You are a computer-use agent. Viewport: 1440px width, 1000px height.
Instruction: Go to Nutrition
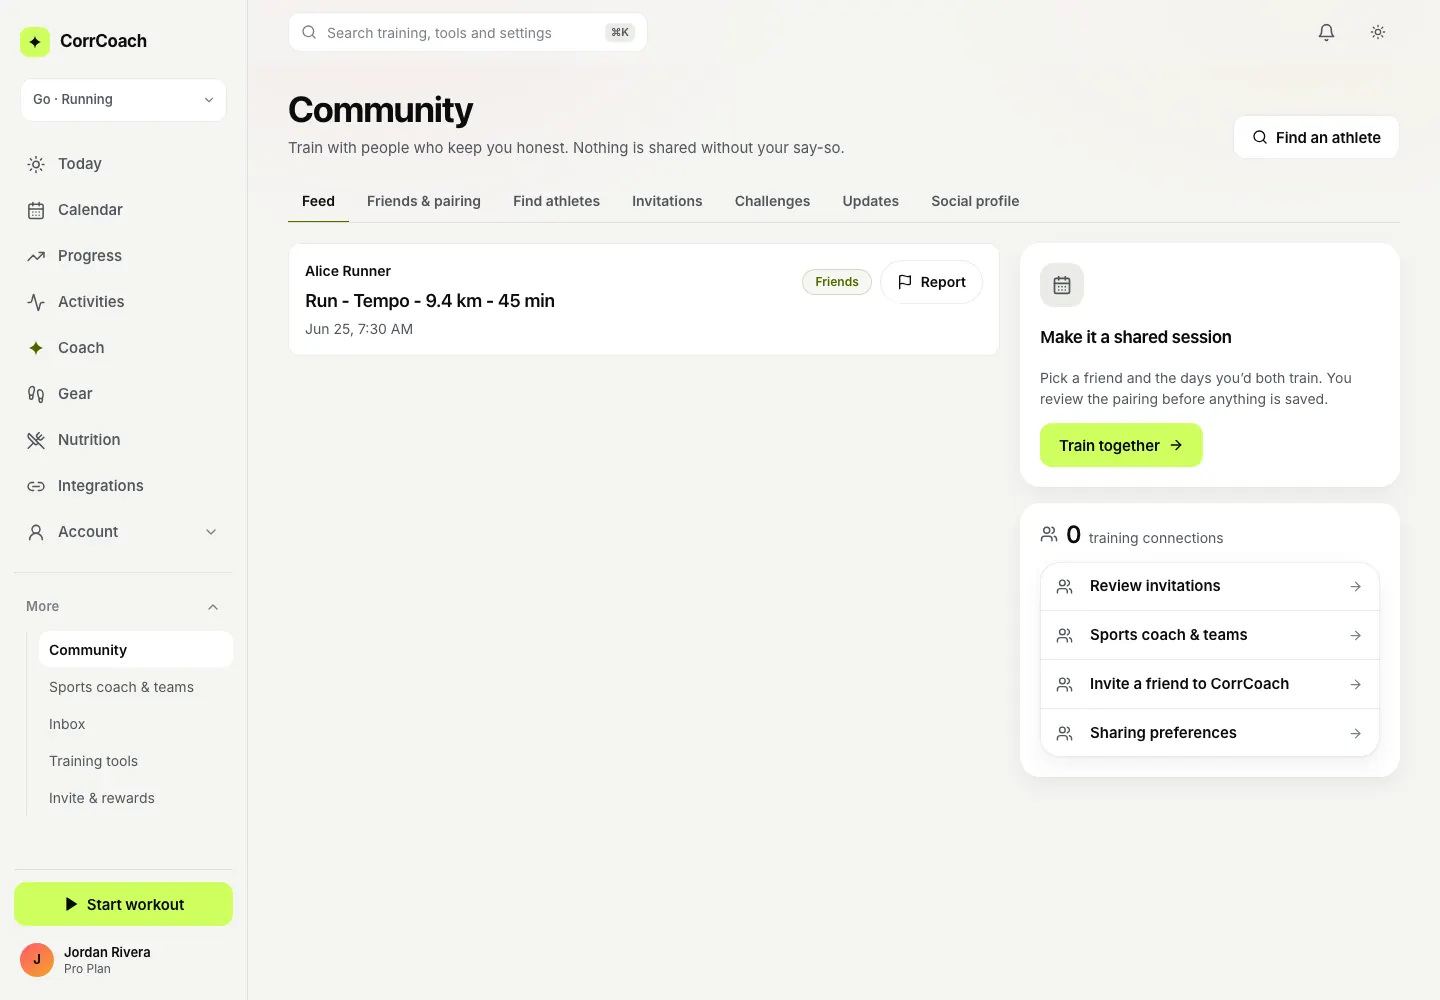pyautogui.click(x=123, y=440)
